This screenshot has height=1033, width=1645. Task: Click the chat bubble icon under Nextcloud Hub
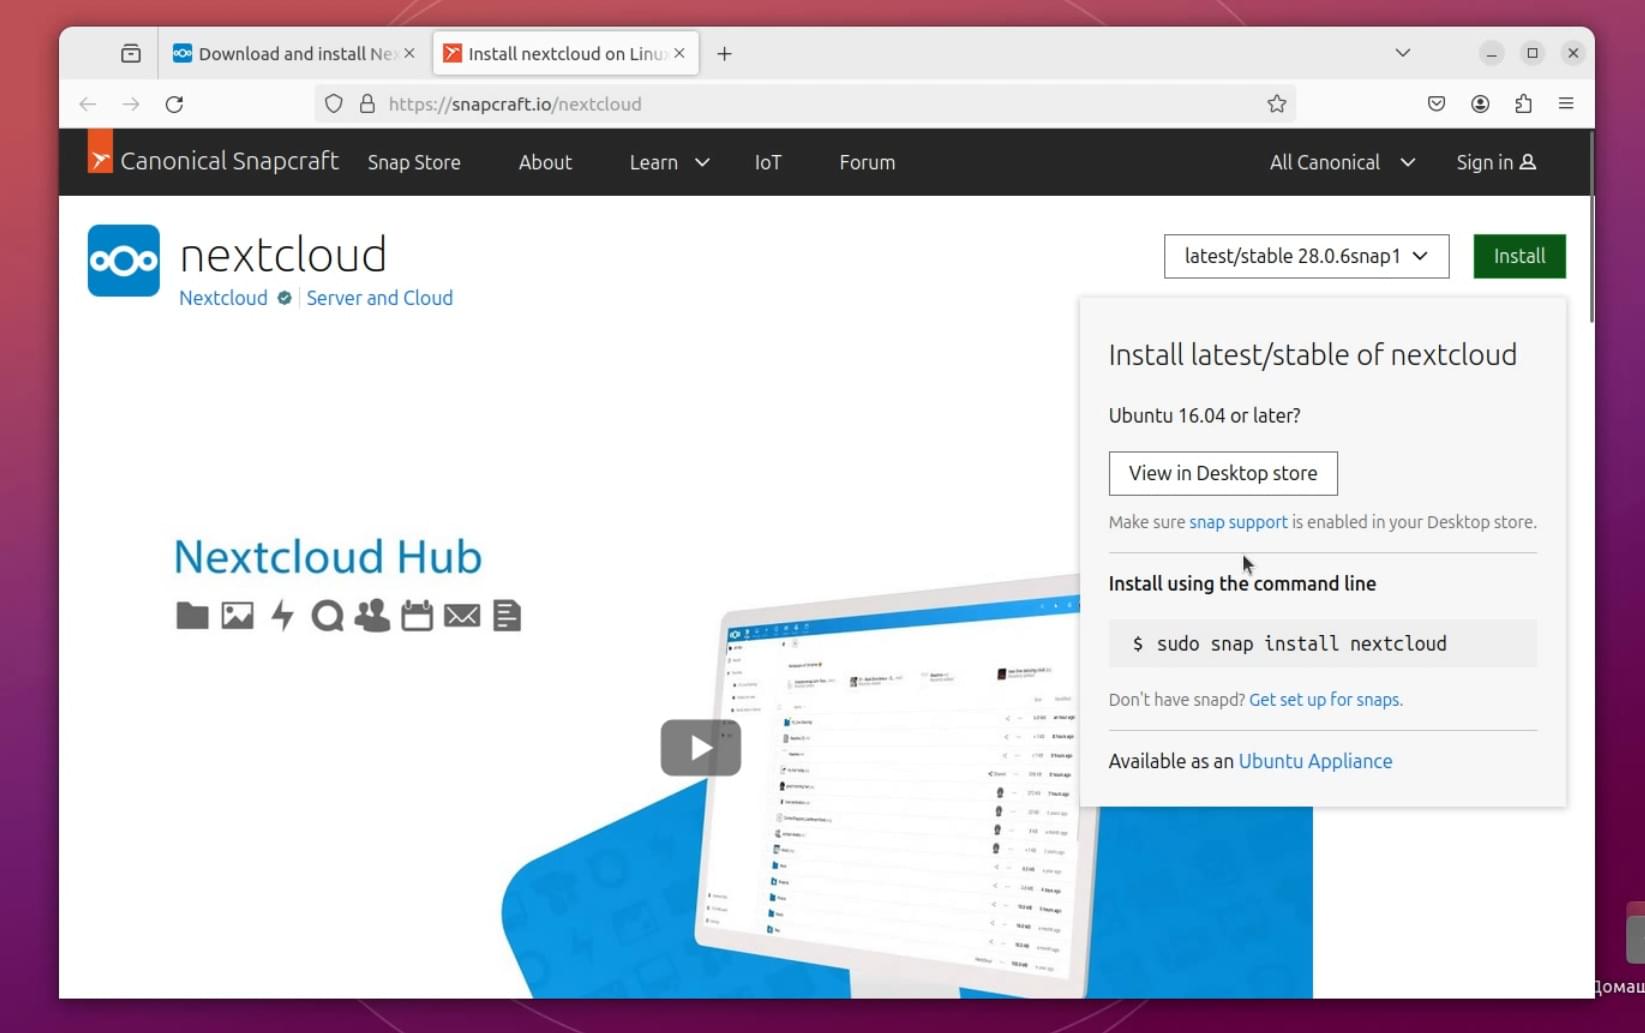pos(327,616)
